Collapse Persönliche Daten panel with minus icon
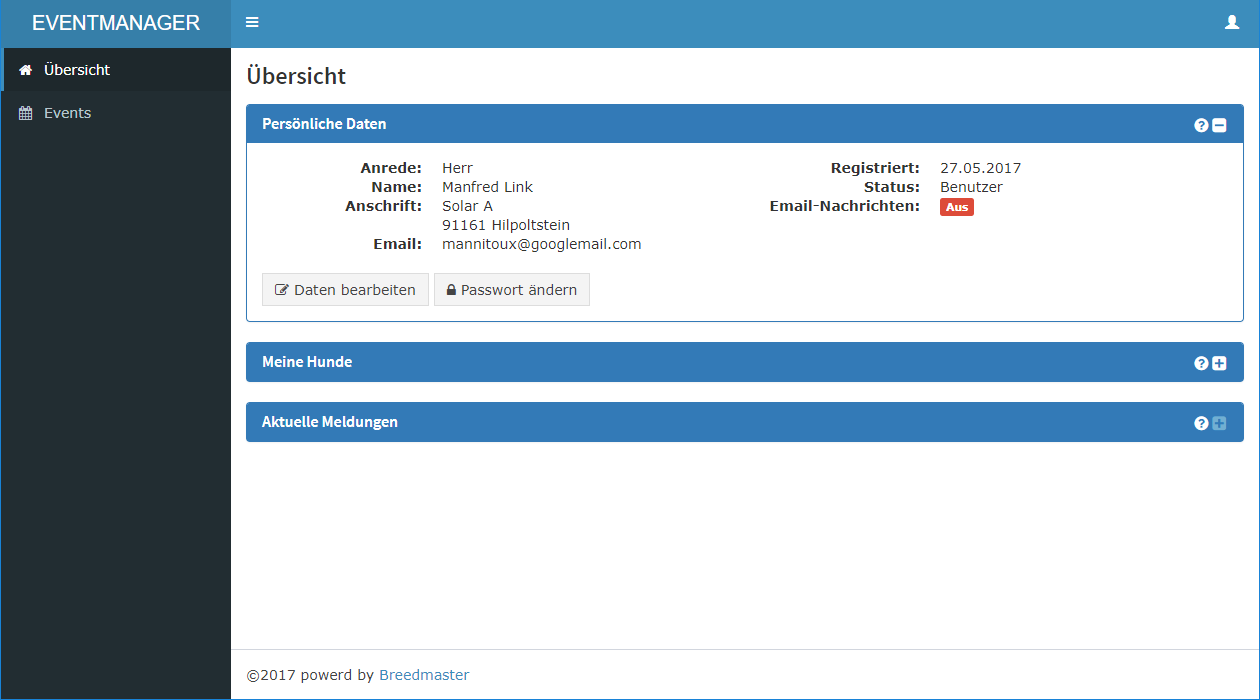The width and height of the screenshot is (1260, 700). pos(1219,125)
